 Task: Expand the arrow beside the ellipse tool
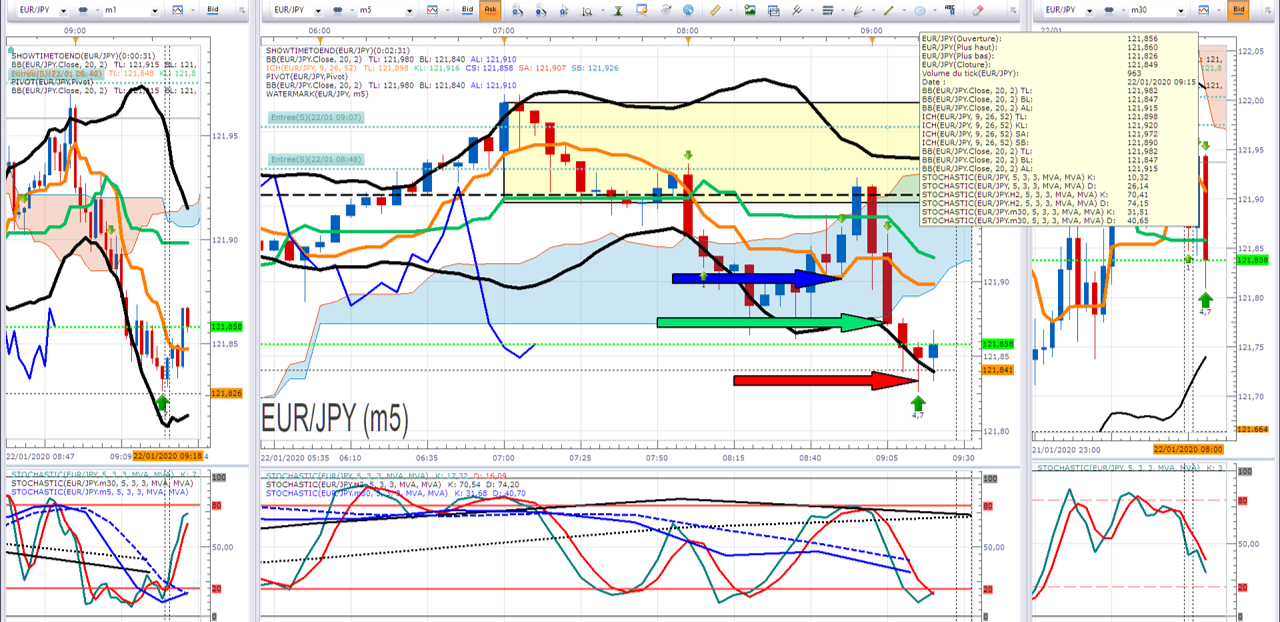(935, 10)
